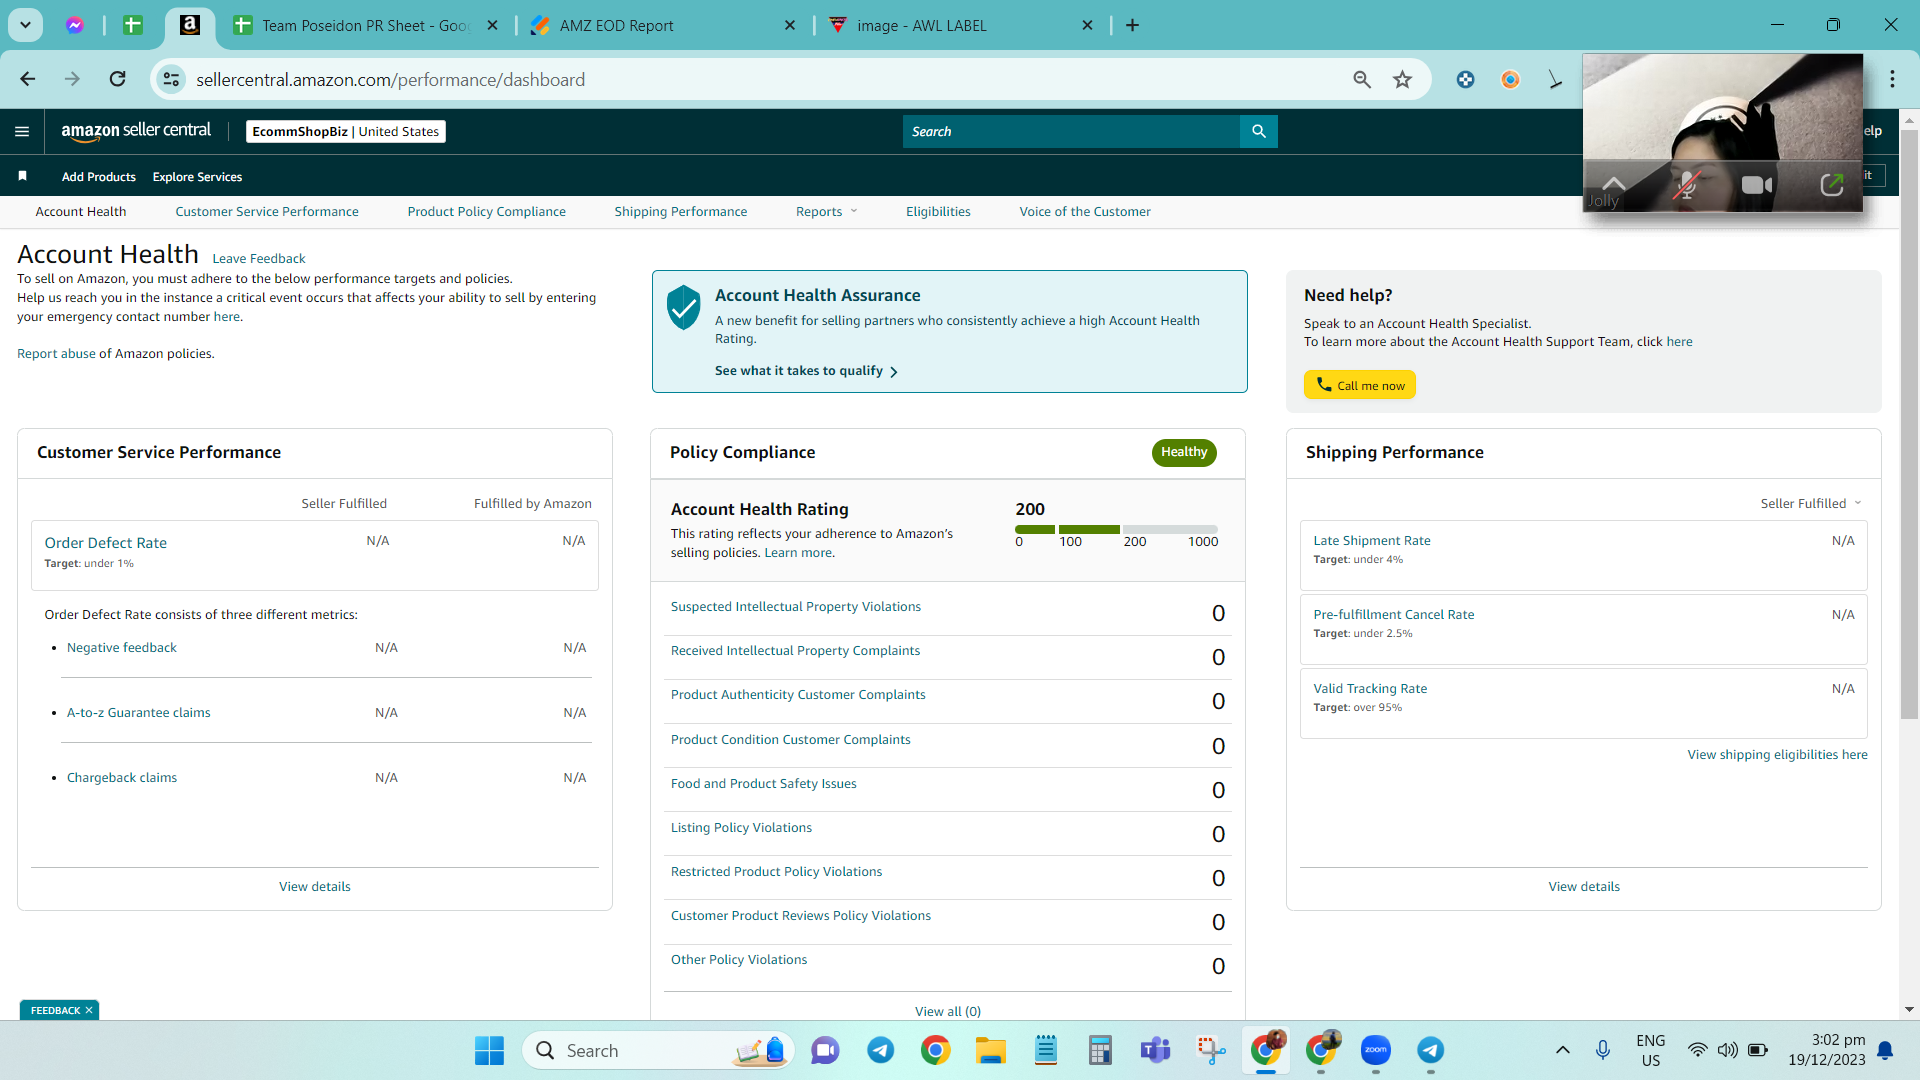This screenshot has width=1920, height=1080.
Task: Click the Leave Feedback link
Action: 259,258
